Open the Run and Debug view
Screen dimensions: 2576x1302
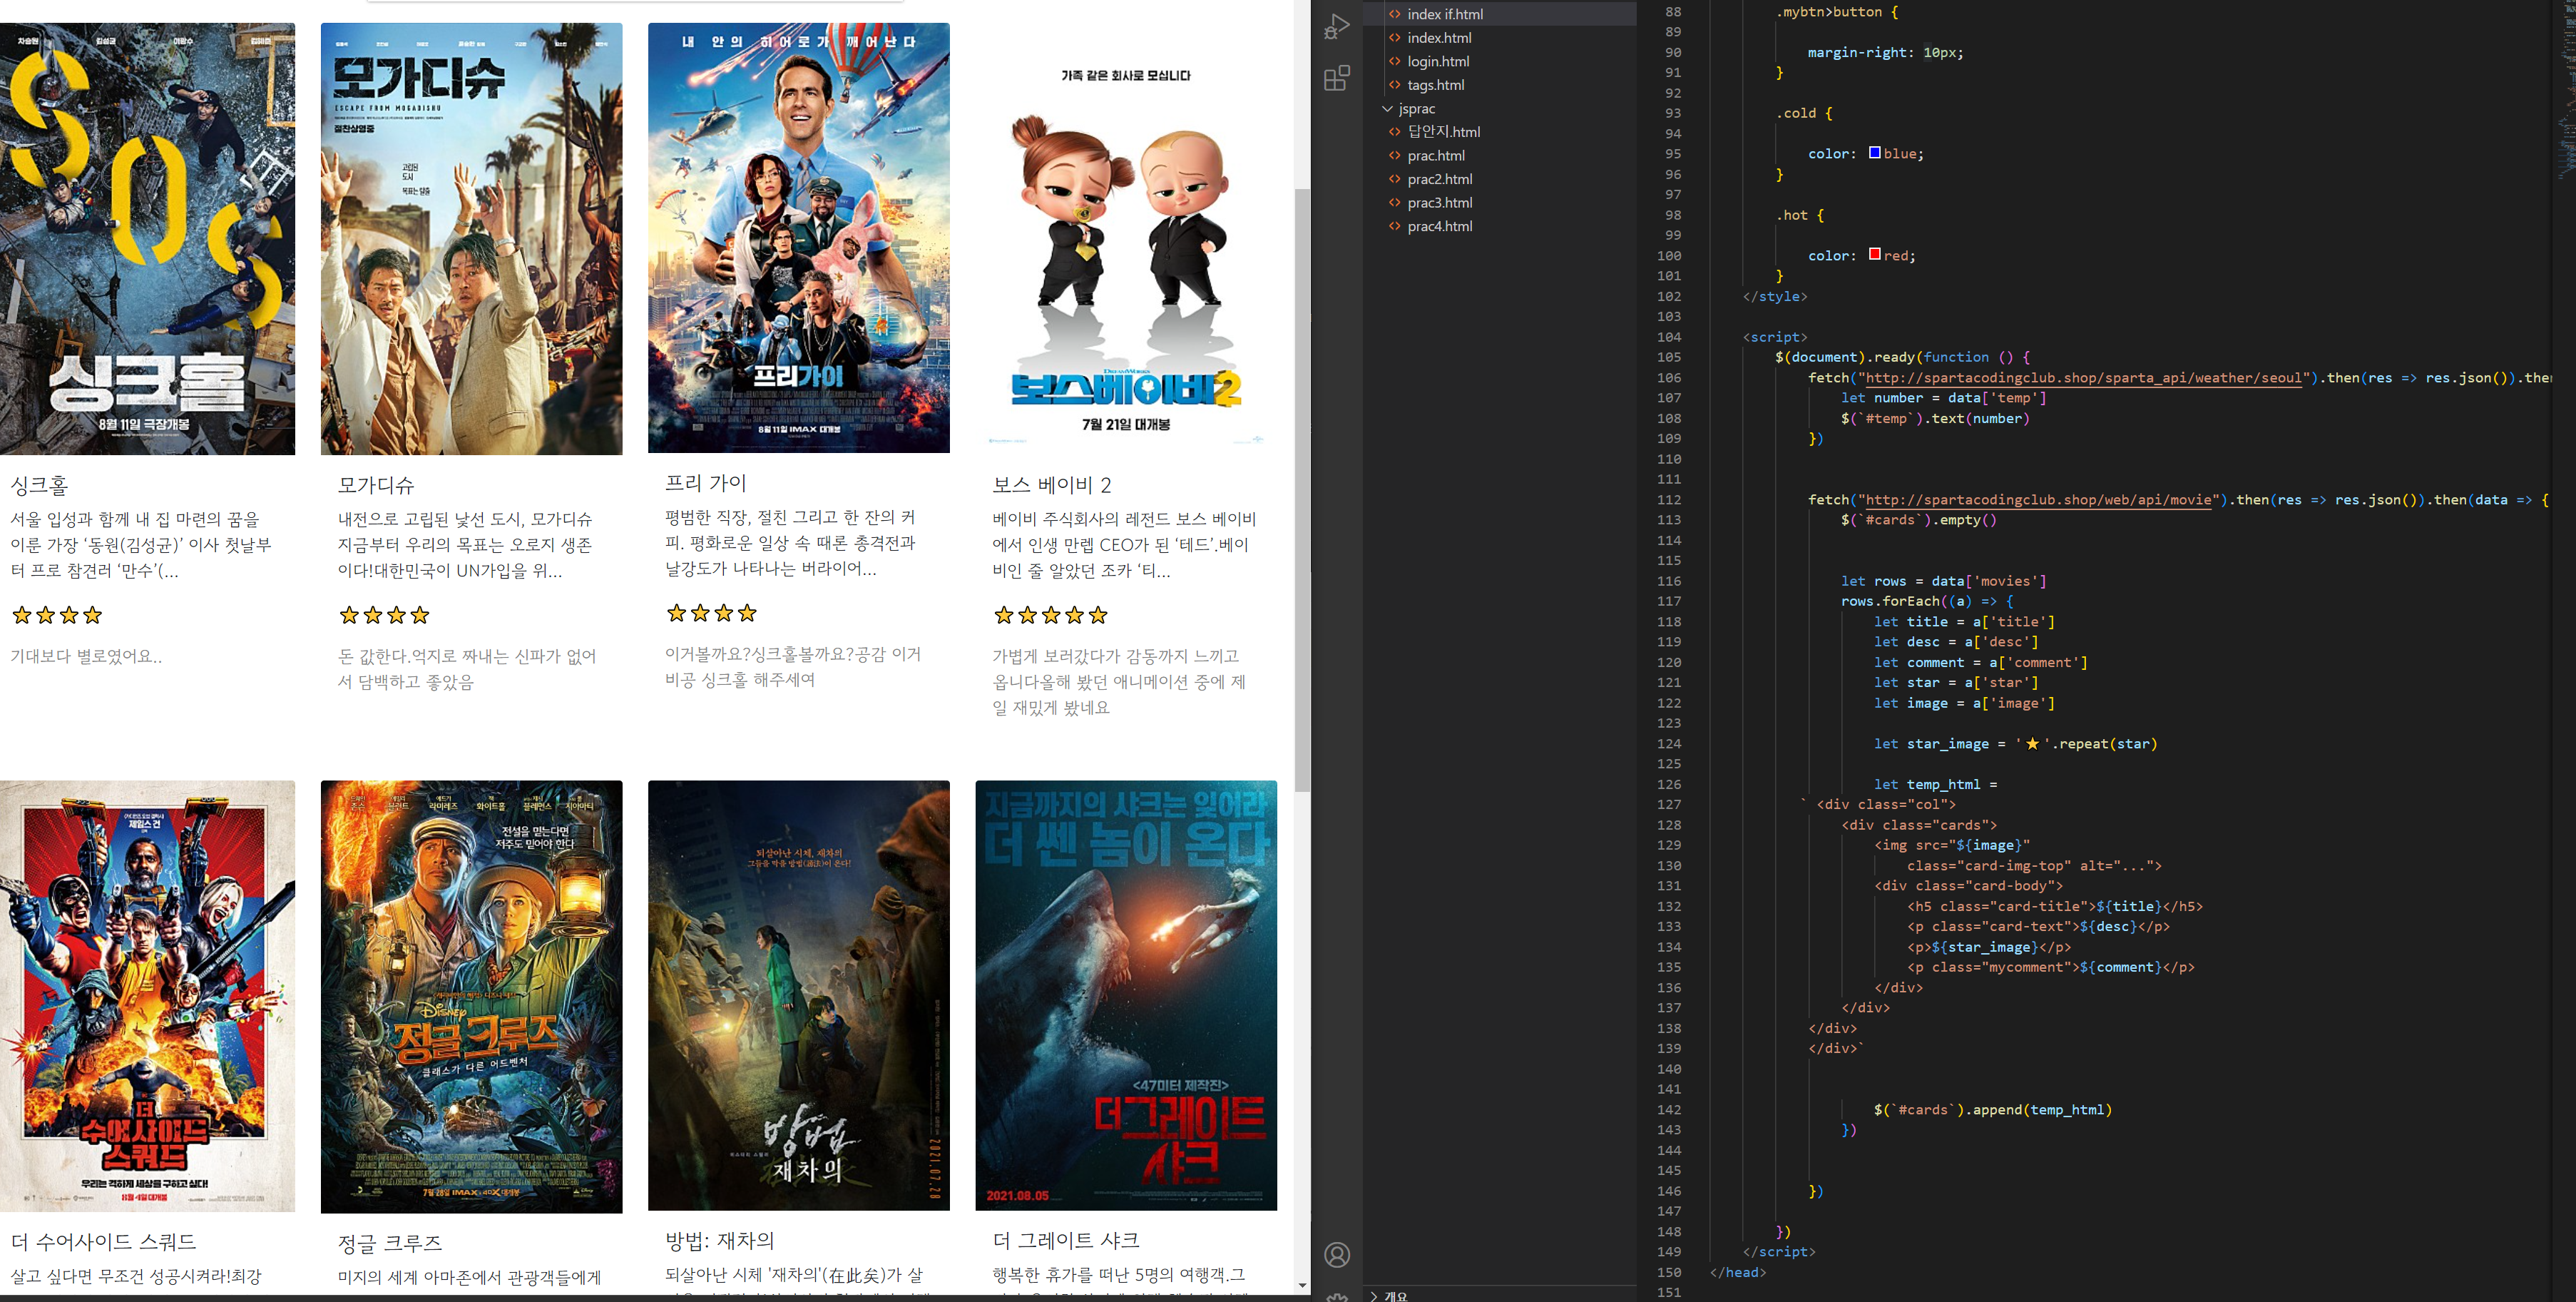[1337, 26]
